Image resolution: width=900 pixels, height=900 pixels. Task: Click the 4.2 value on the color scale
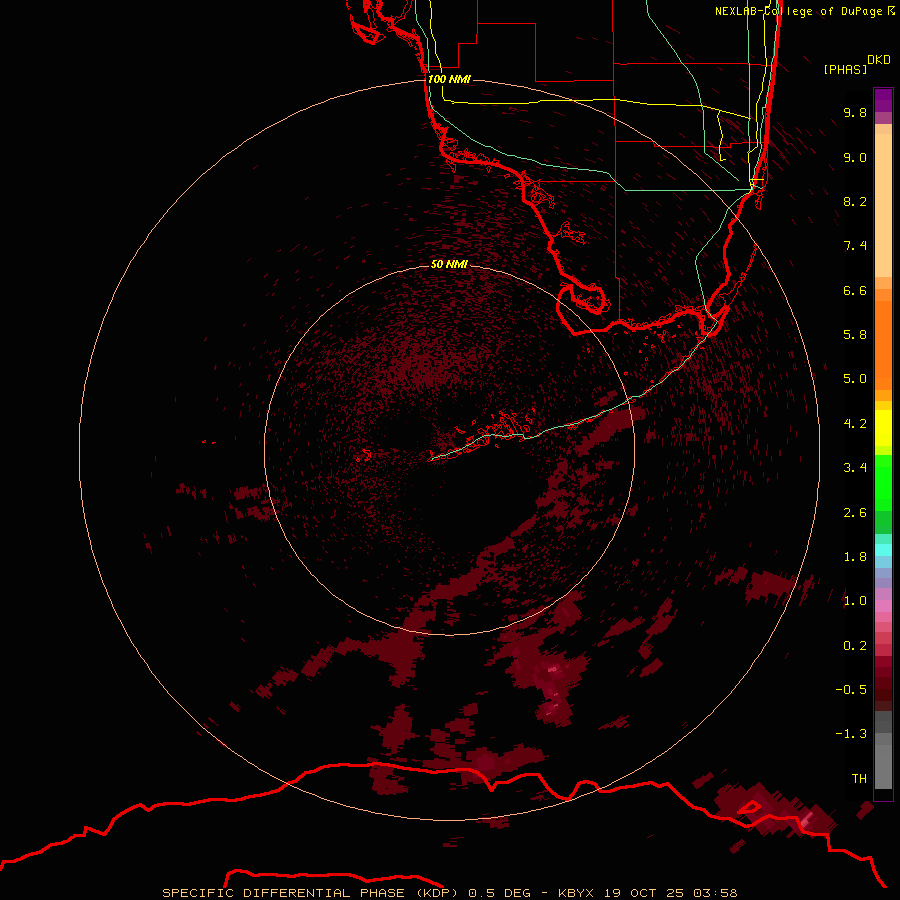855,424
